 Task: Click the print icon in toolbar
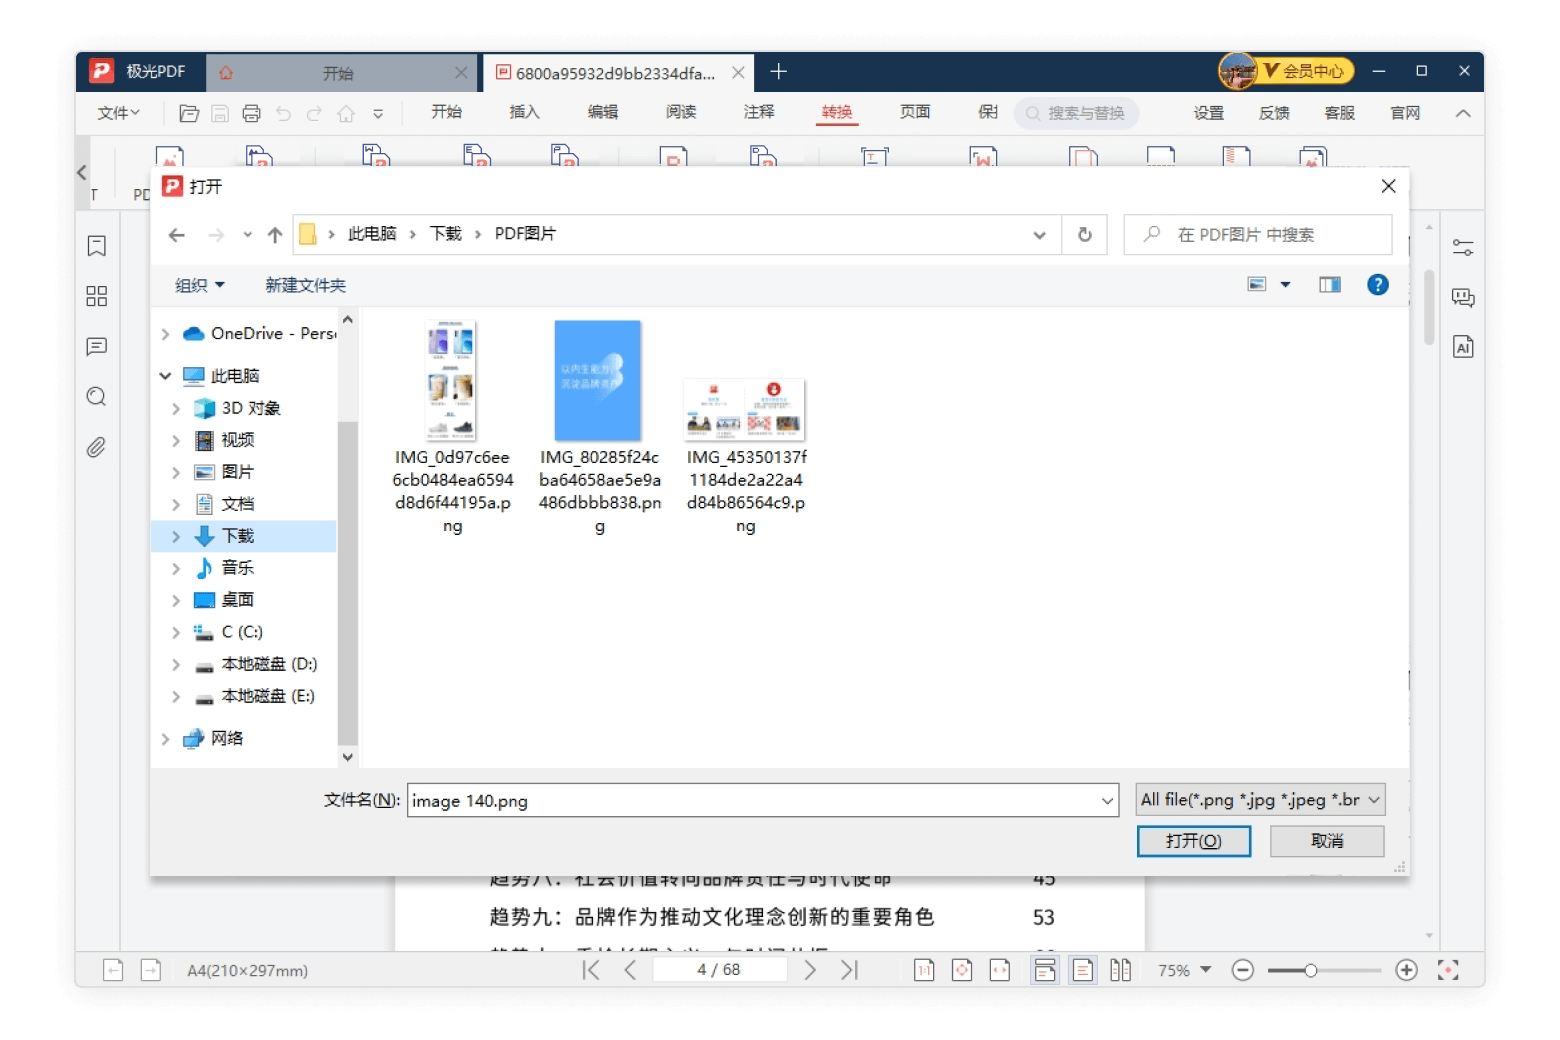[x=251, y=113]
